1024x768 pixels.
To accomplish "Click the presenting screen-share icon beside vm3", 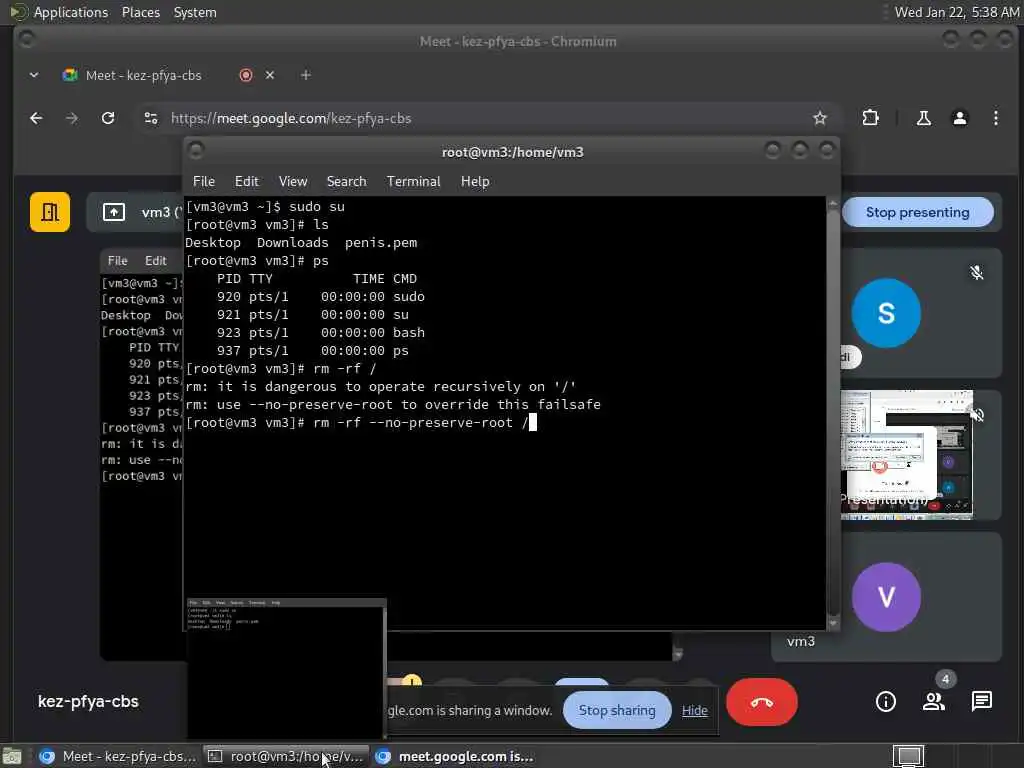I will pos(114,212).
